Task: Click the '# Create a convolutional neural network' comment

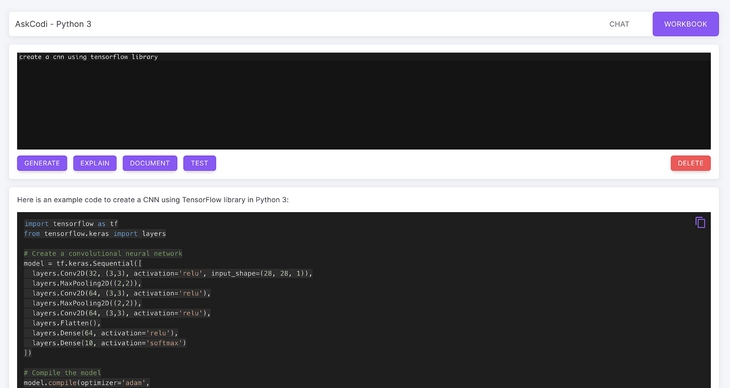Action: (103, 253)
